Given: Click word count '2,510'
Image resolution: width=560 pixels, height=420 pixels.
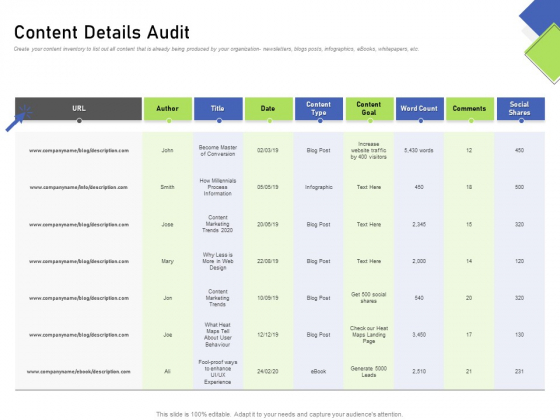Looking at the screenshot, I should click(419, 372).
